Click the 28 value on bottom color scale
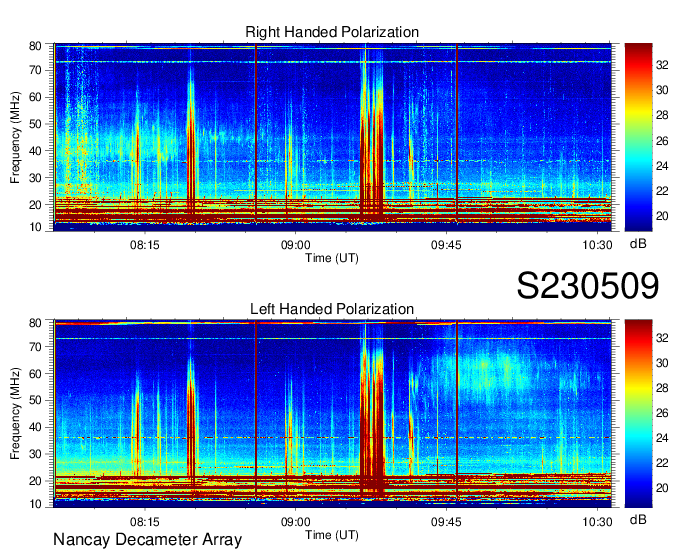Image resolution: width=680 pixels, height=552 pixels. pos(662,388)
